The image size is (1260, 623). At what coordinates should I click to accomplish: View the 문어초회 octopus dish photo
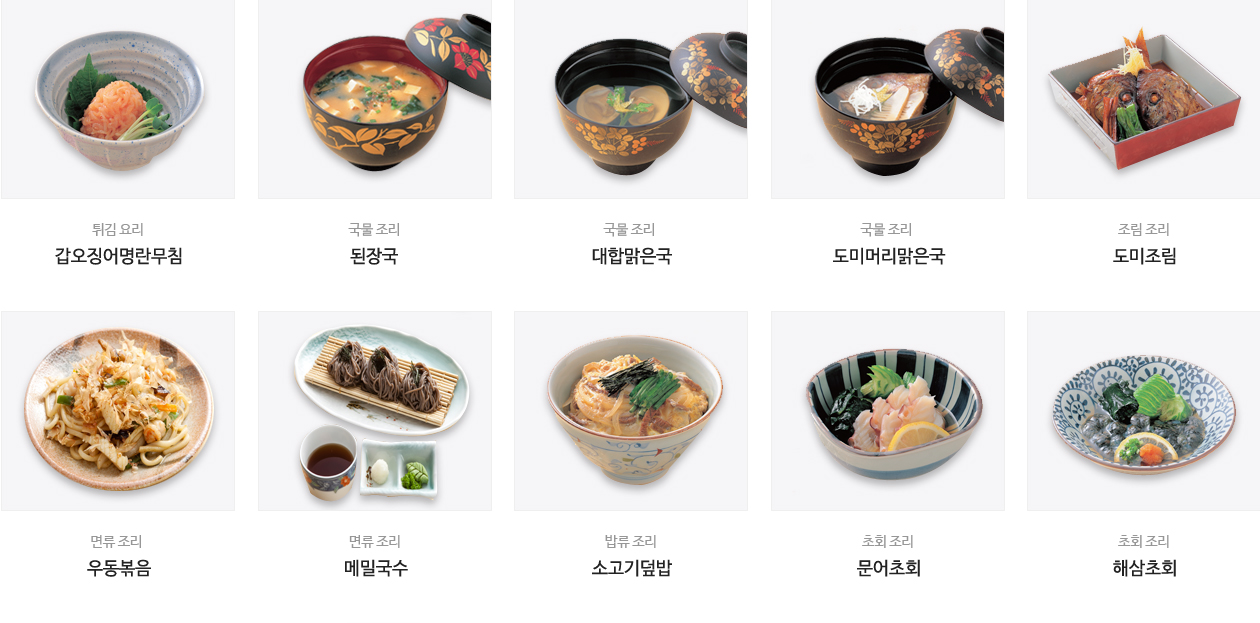(x=888, y=411)
